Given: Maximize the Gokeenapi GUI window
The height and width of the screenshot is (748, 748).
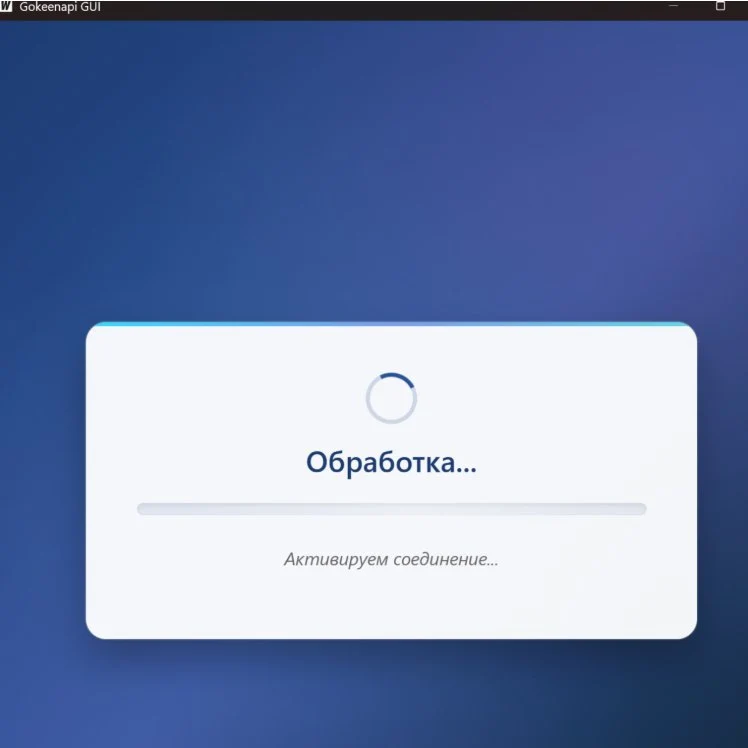Looking at the screenshot, I should pos(720,6).
